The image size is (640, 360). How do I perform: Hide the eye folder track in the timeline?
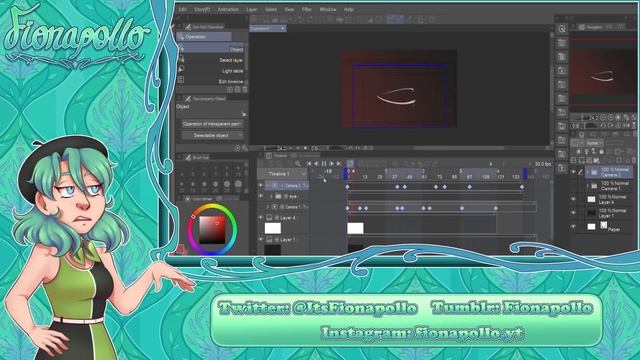coord(261,196)
